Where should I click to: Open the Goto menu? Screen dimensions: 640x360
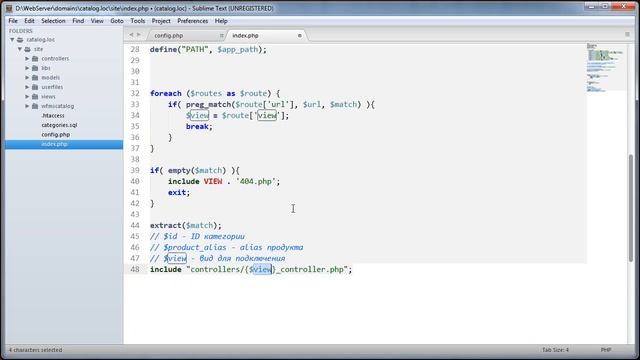[x=117, y=21]
